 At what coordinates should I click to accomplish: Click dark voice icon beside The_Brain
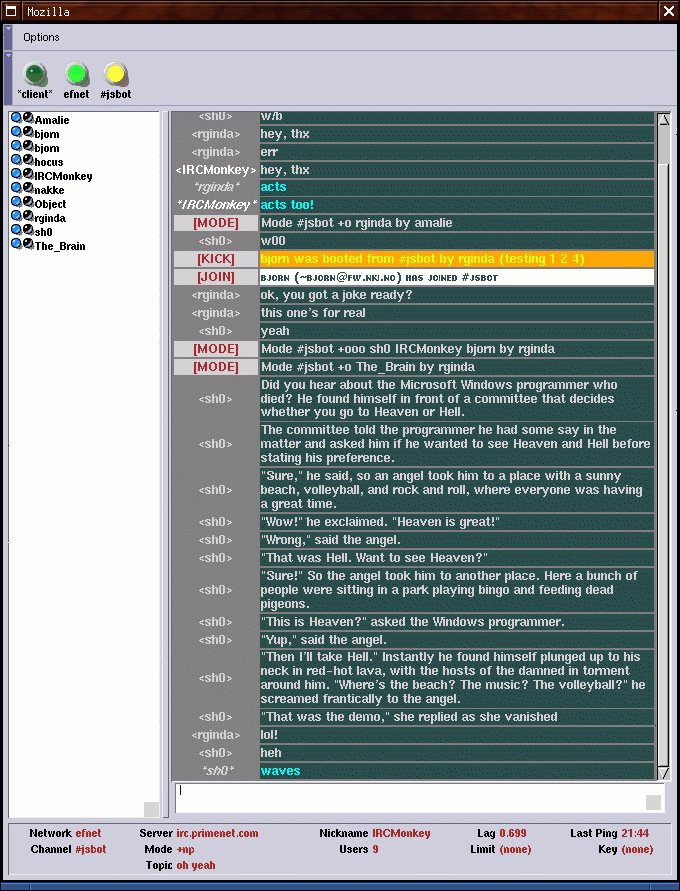28,244
